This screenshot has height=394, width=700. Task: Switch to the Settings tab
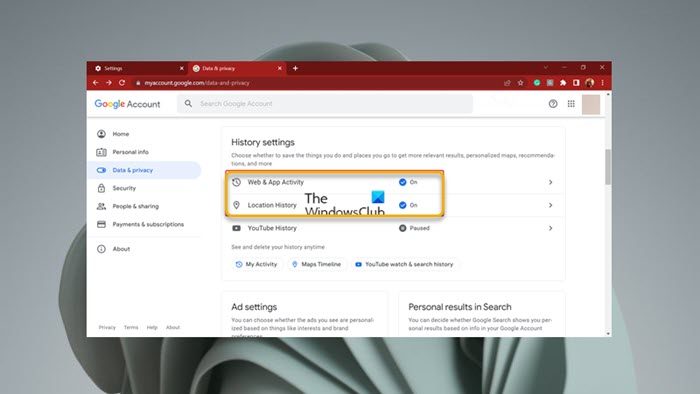pos(138,68)
